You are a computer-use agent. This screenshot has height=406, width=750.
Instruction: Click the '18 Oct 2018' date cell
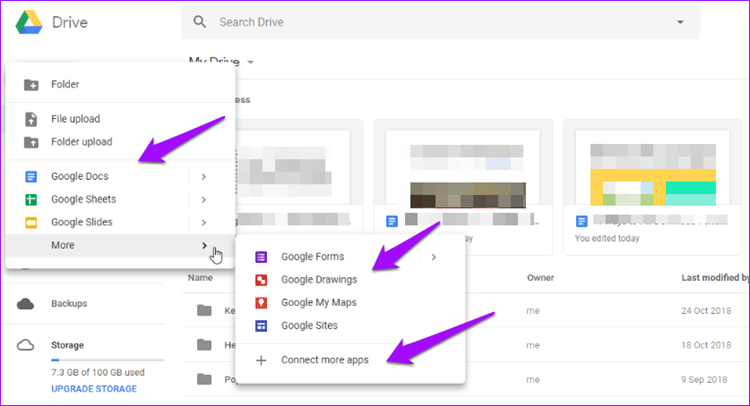(x=706, y=345)
